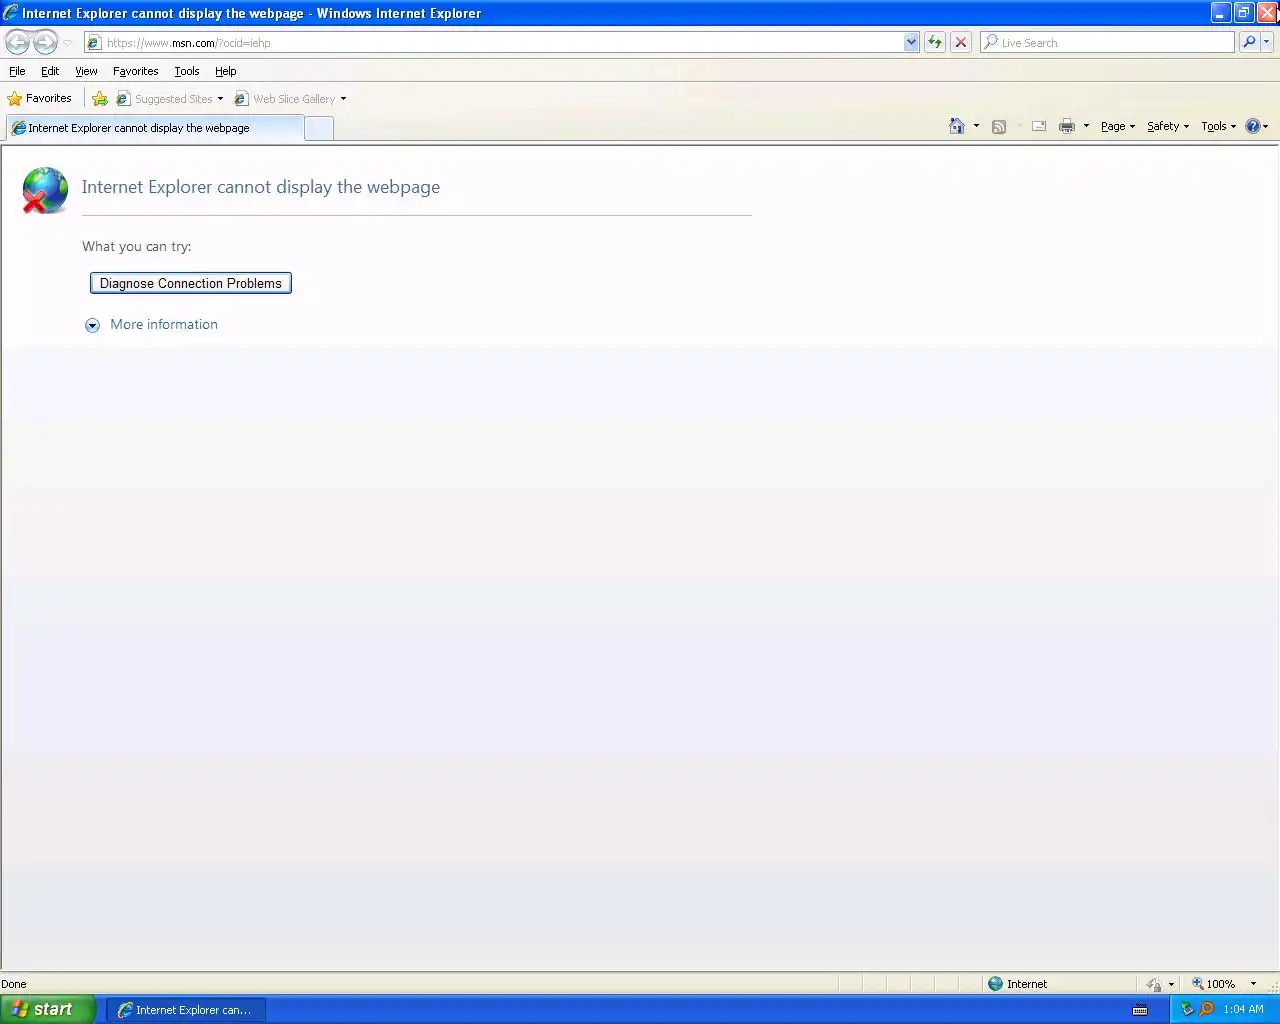
Task: Open the security status dropdown arrow
Action: click(x=1171, y=984)
